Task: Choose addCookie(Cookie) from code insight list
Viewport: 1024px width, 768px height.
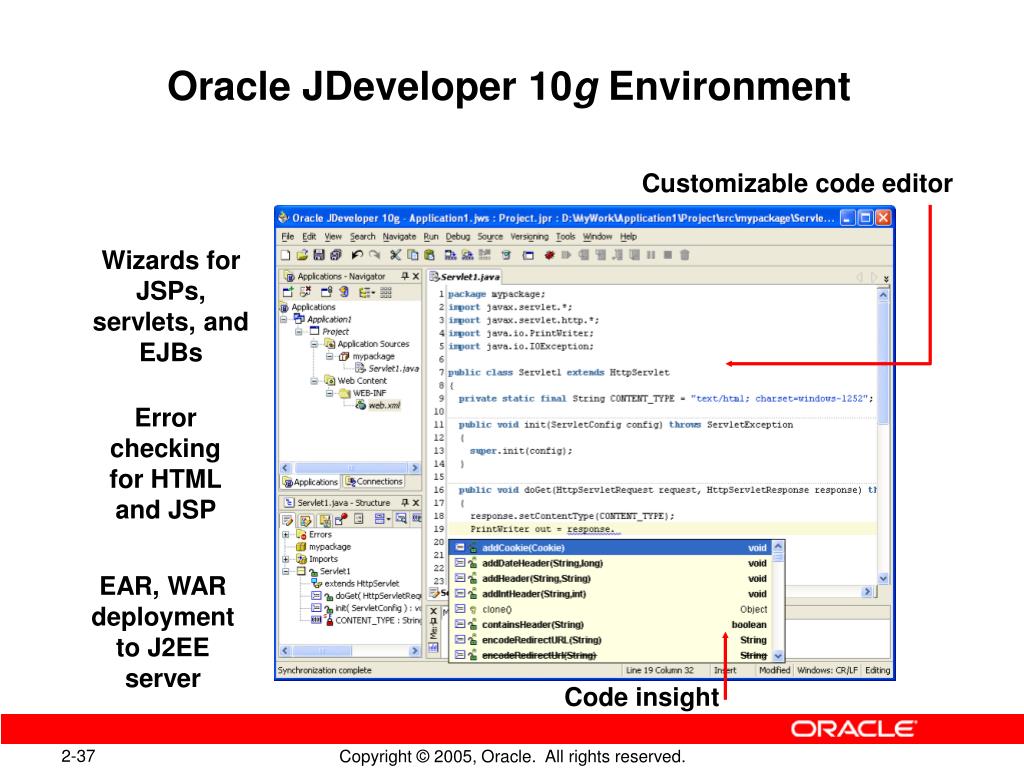Action: click(611, 548)
